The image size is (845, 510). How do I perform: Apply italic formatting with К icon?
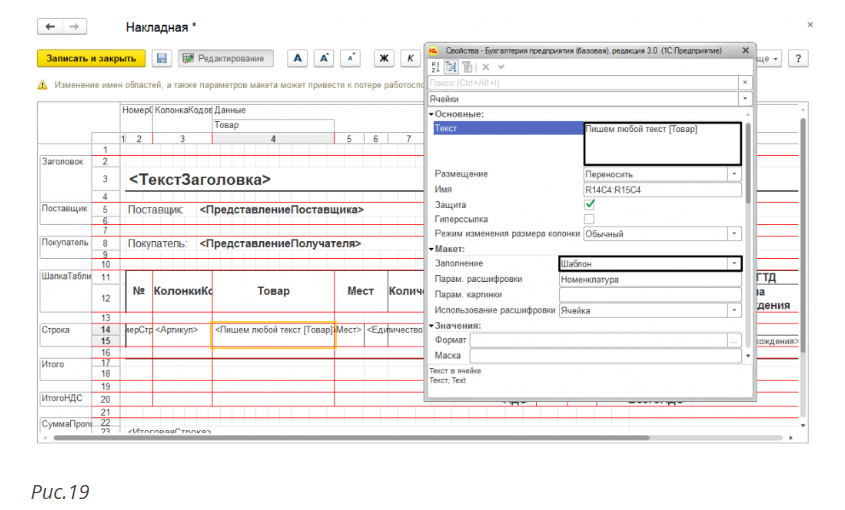coord(410,59)
